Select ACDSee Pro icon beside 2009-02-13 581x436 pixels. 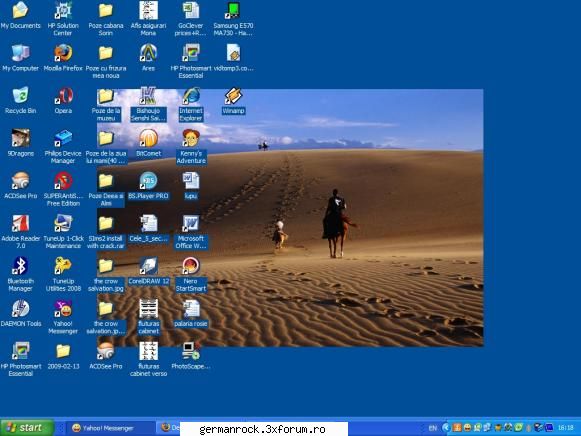tap(106, 351)
